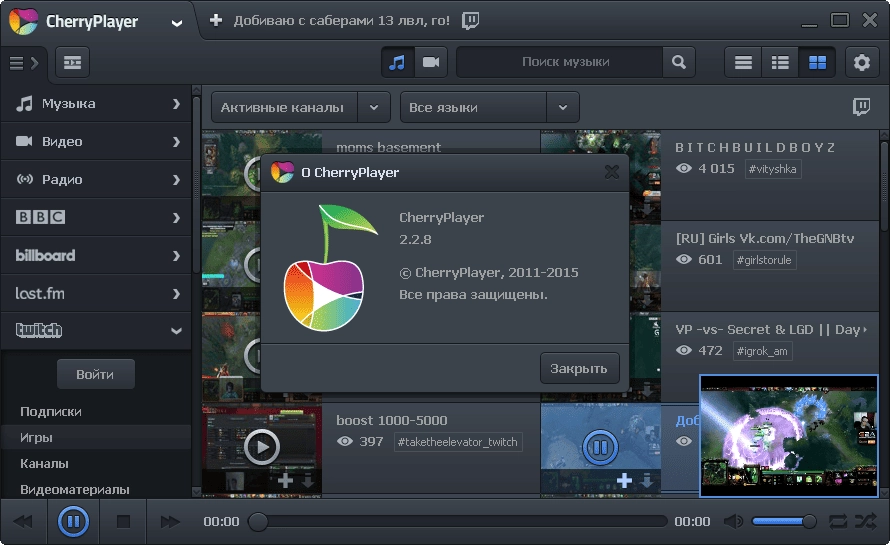Collapse the twitch section
This screenshot has width=890, height=545.
tap(96, 330)
